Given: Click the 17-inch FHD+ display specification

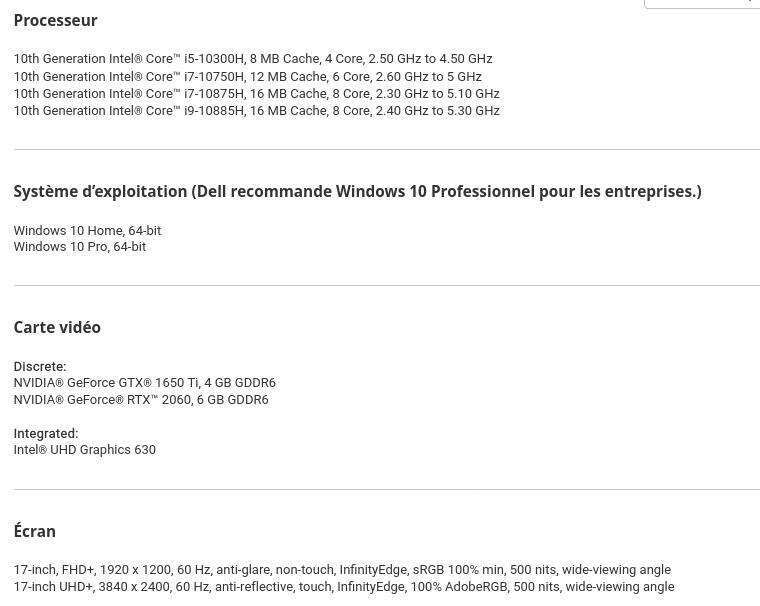Looking at the screenshot, I should click(342, 570).
